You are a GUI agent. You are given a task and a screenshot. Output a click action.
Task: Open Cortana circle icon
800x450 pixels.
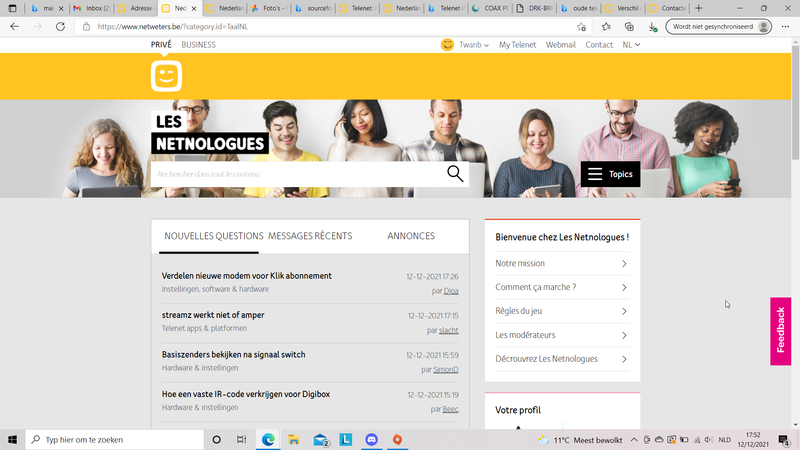216,439
